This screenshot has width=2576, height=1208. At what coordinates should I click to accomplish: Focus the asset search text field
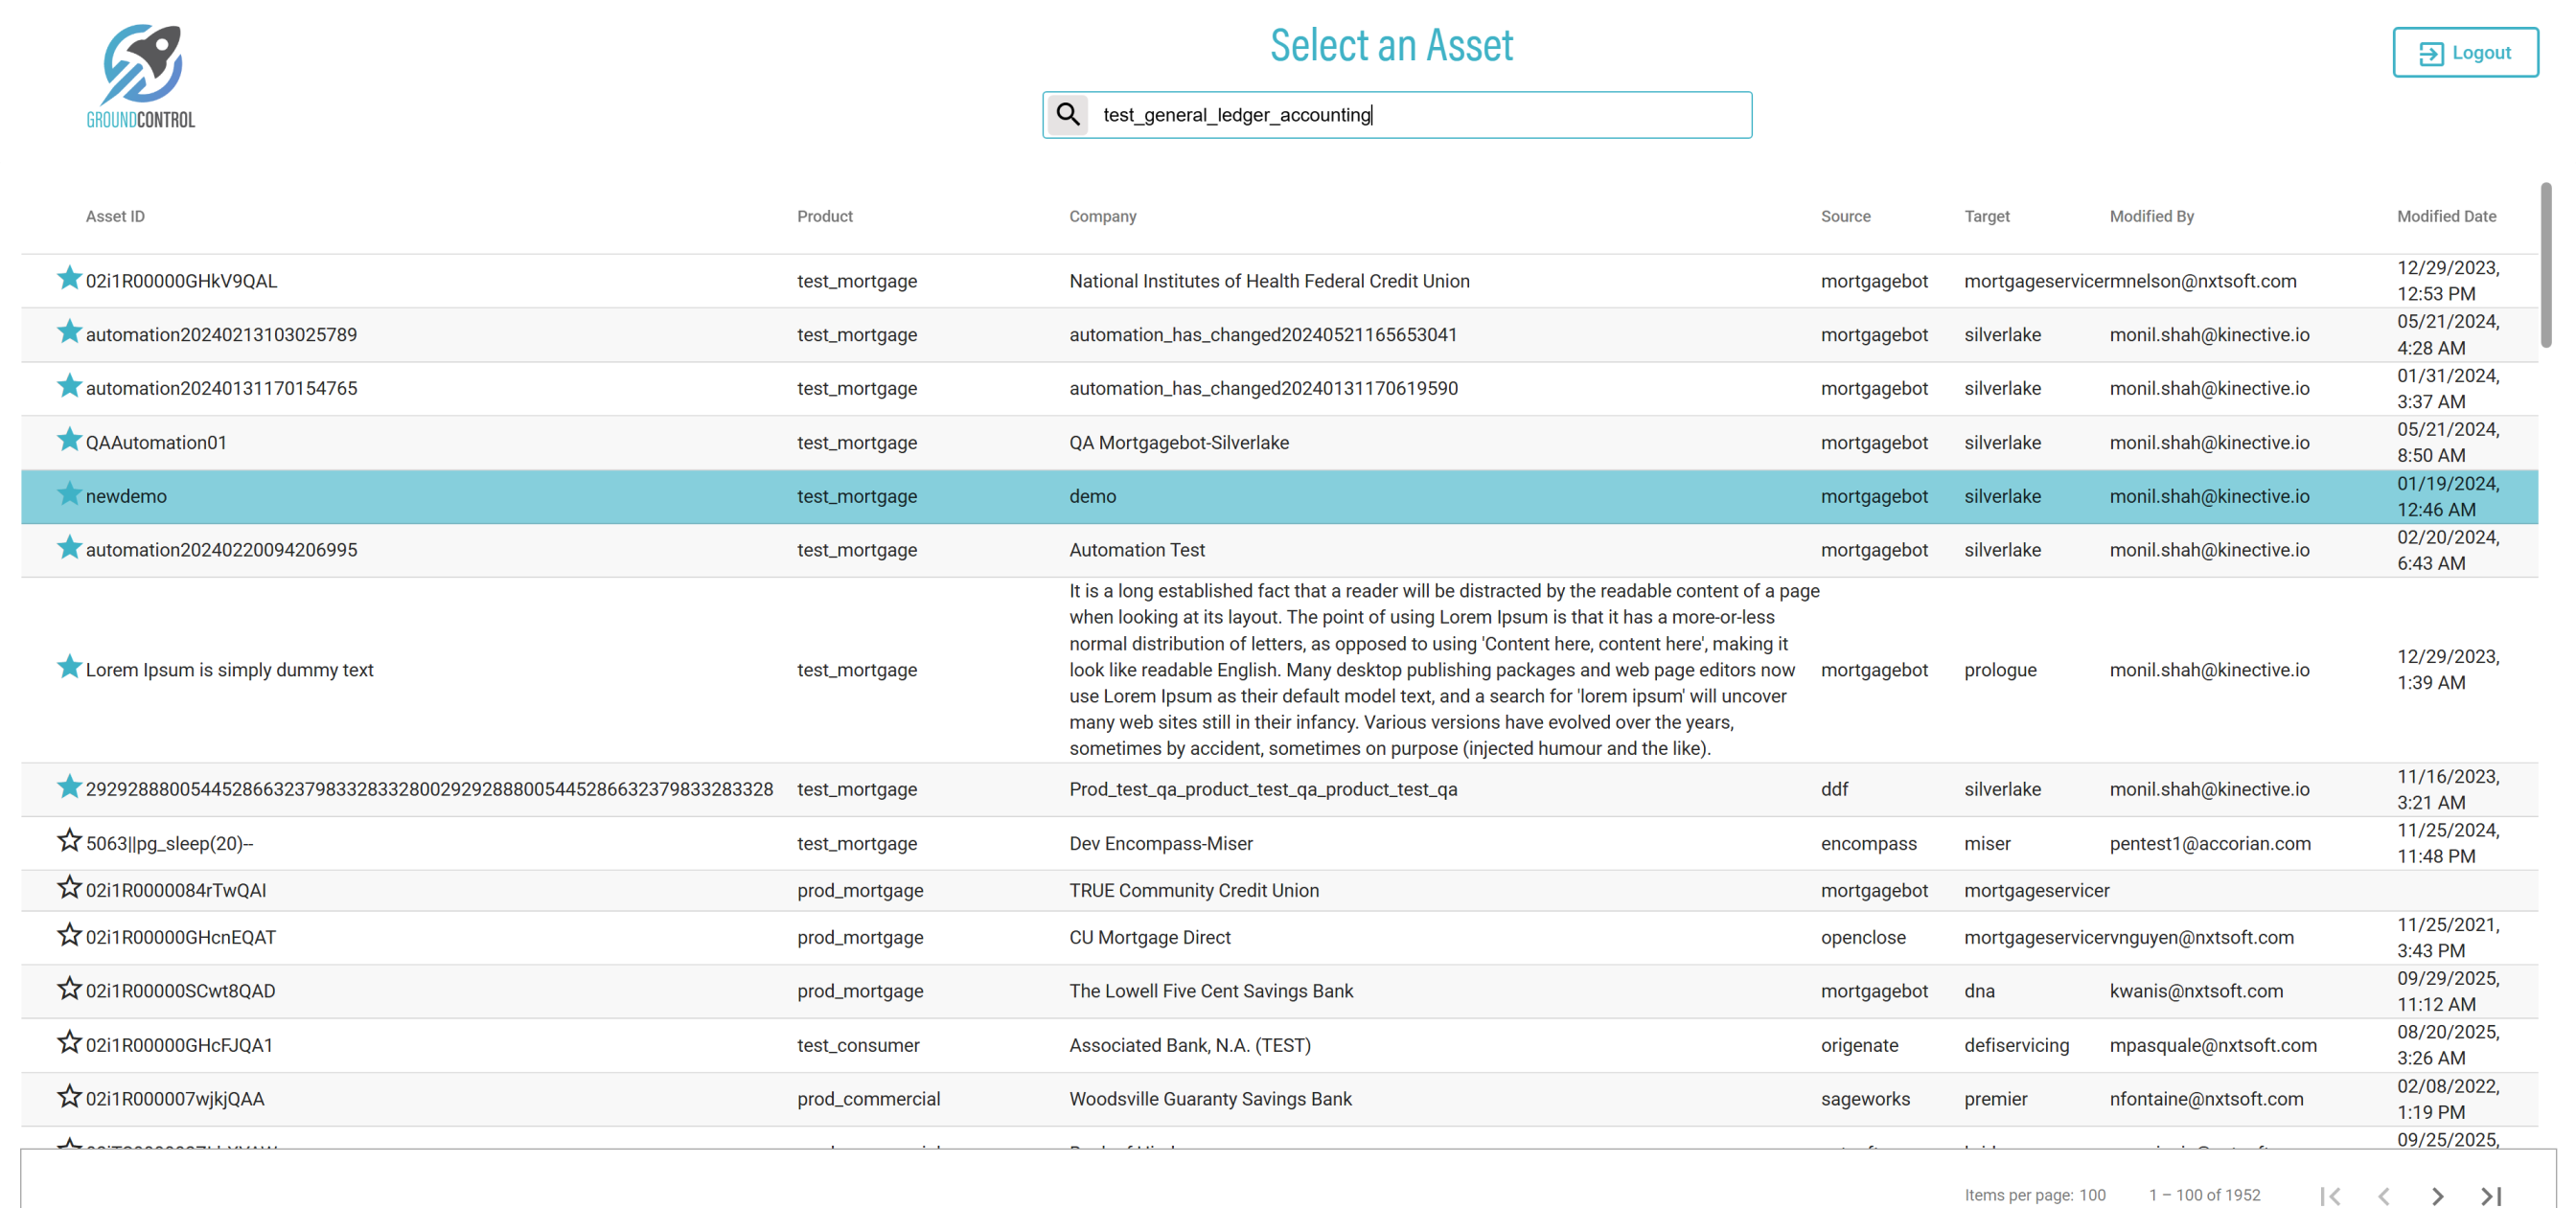pos(1420,115)
